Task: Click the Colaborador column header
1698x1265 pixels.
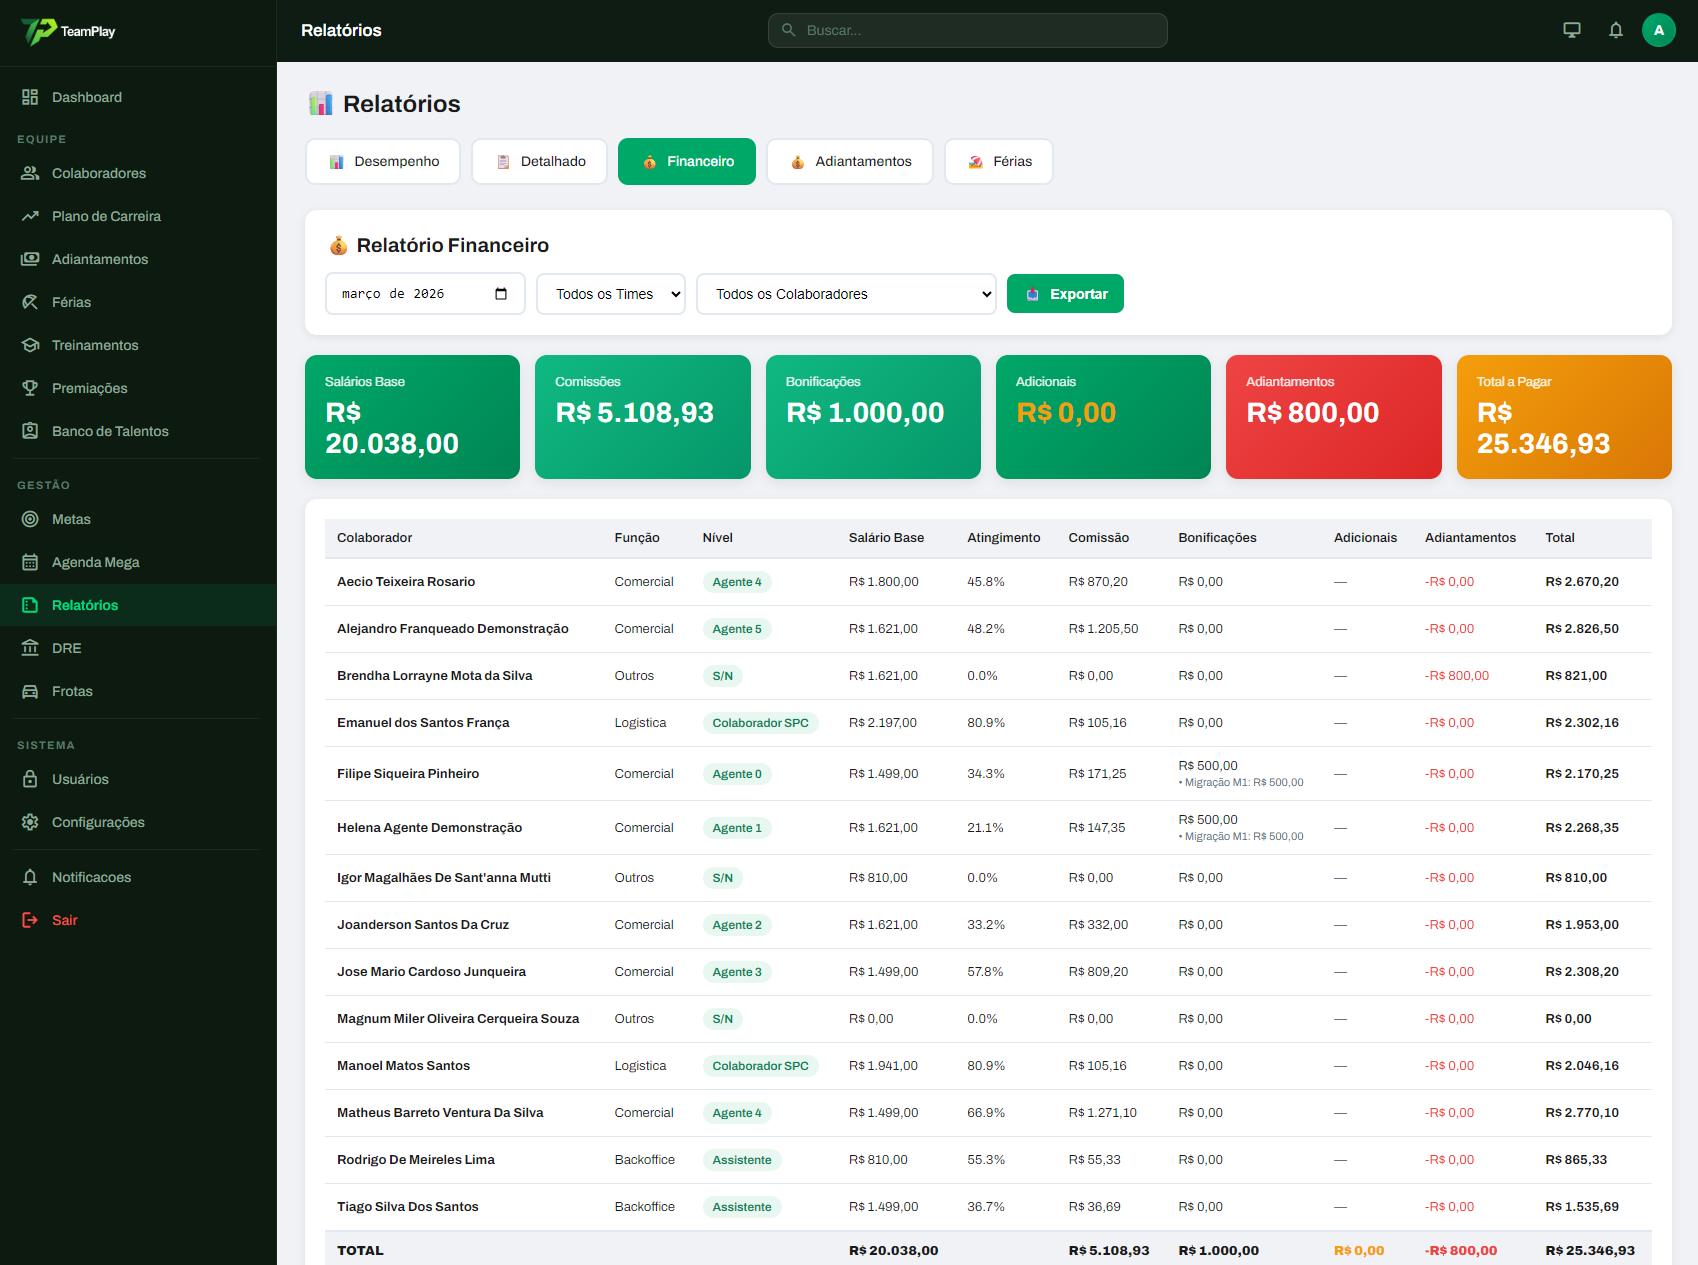Action: [375, 538]
